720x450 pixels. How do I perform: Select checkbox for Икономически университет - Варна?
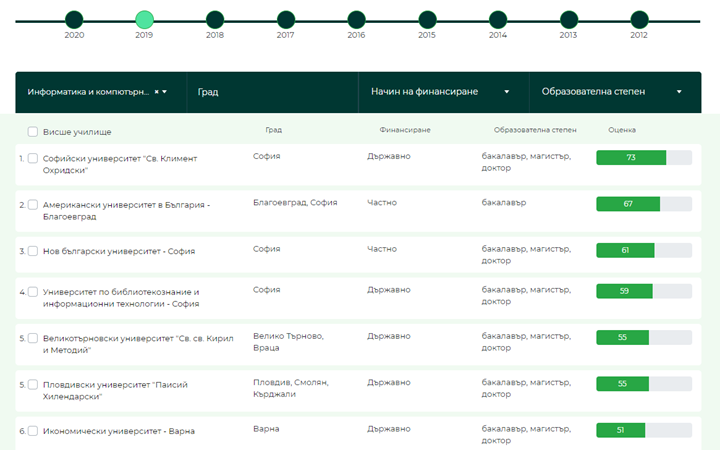pos(33,431)
